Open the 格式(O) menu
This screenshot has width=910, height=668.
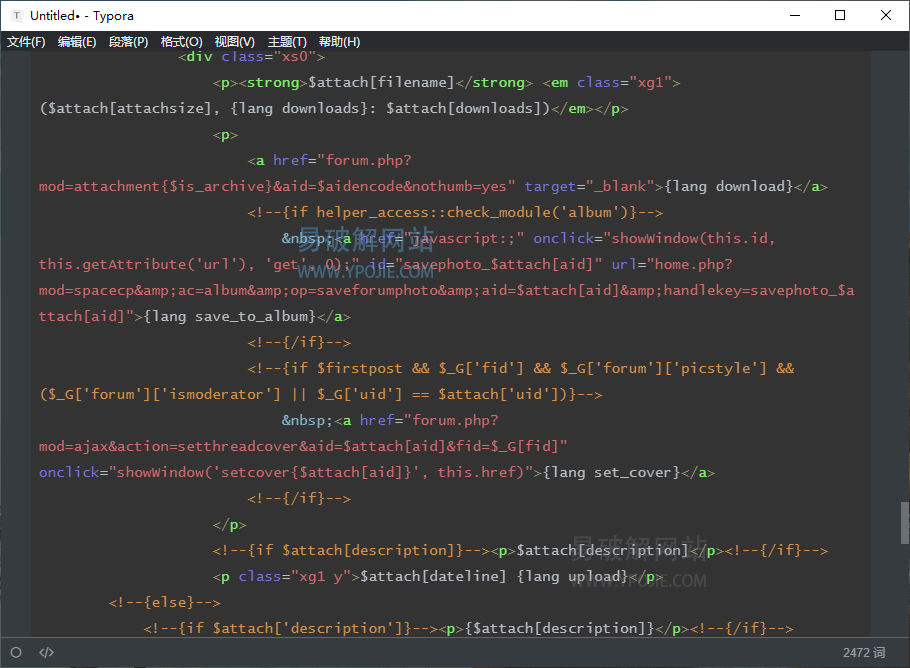pos(181,42)
